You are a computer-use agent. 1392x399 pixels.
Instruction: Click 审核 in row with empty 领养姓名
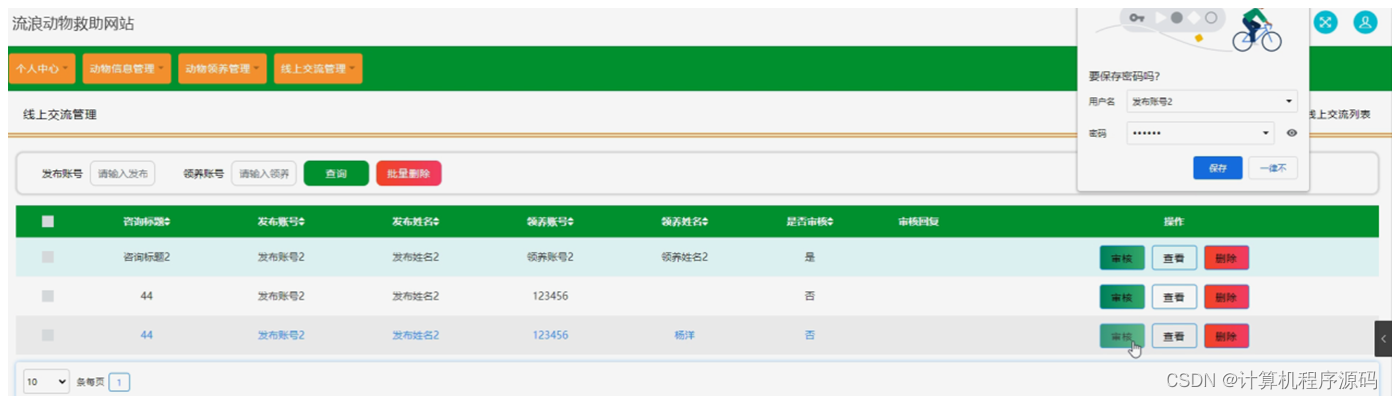pyautogui.click(x=1122, y=297)
